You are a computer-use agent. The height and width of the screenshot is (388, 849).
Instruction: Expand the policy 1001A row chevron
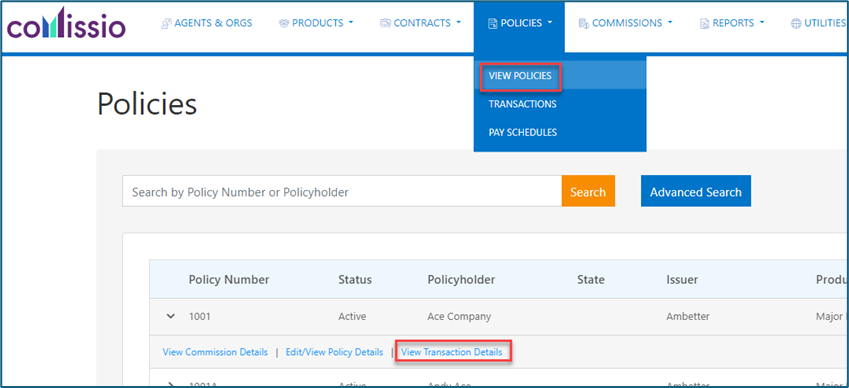click(x=171, y=384)
